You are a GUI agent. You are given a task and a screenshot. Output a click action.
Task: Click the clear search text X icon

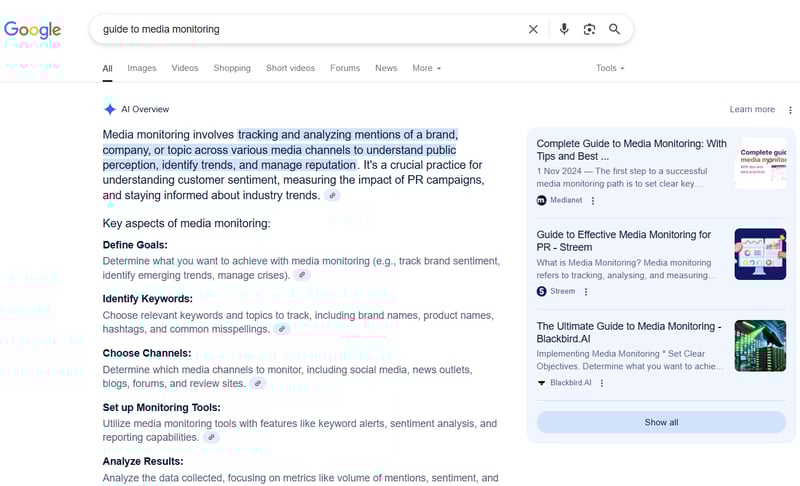tap(533, 29)
